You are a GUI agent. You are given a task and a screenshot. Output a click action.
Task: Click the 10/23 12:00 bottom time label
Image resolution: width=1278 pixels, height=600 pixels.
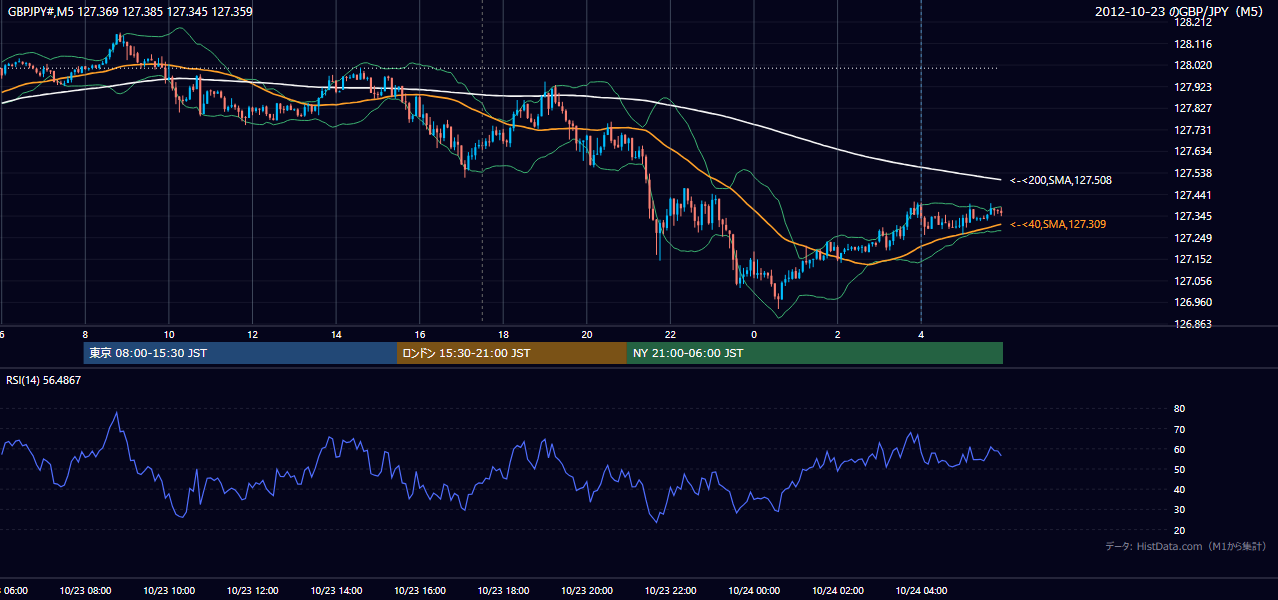252,591
